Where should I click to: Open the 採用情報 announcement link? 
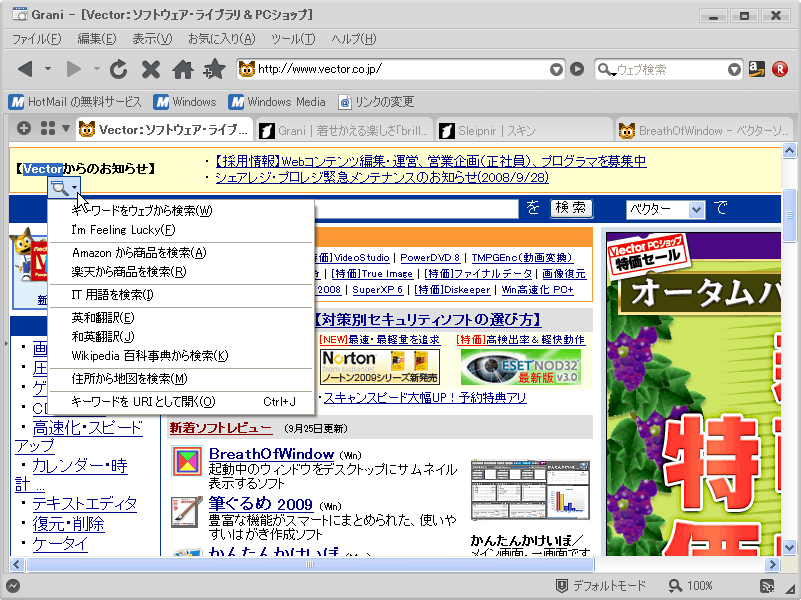point(431,161)
